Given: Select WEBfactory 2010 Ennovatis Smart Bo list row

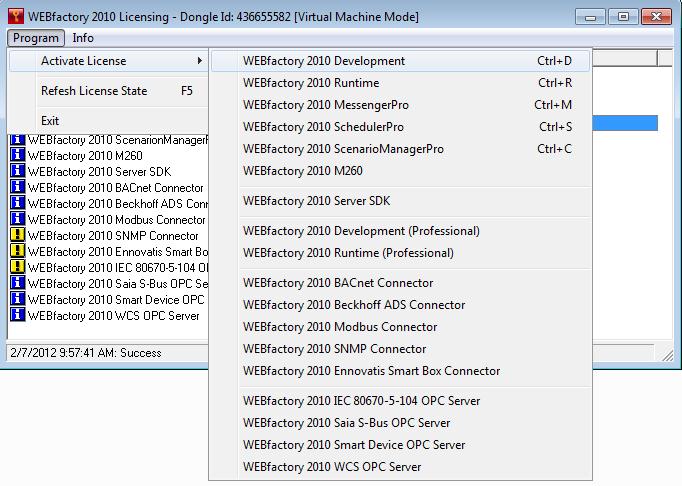Looking at the screenshot, I should pos(118,252).
